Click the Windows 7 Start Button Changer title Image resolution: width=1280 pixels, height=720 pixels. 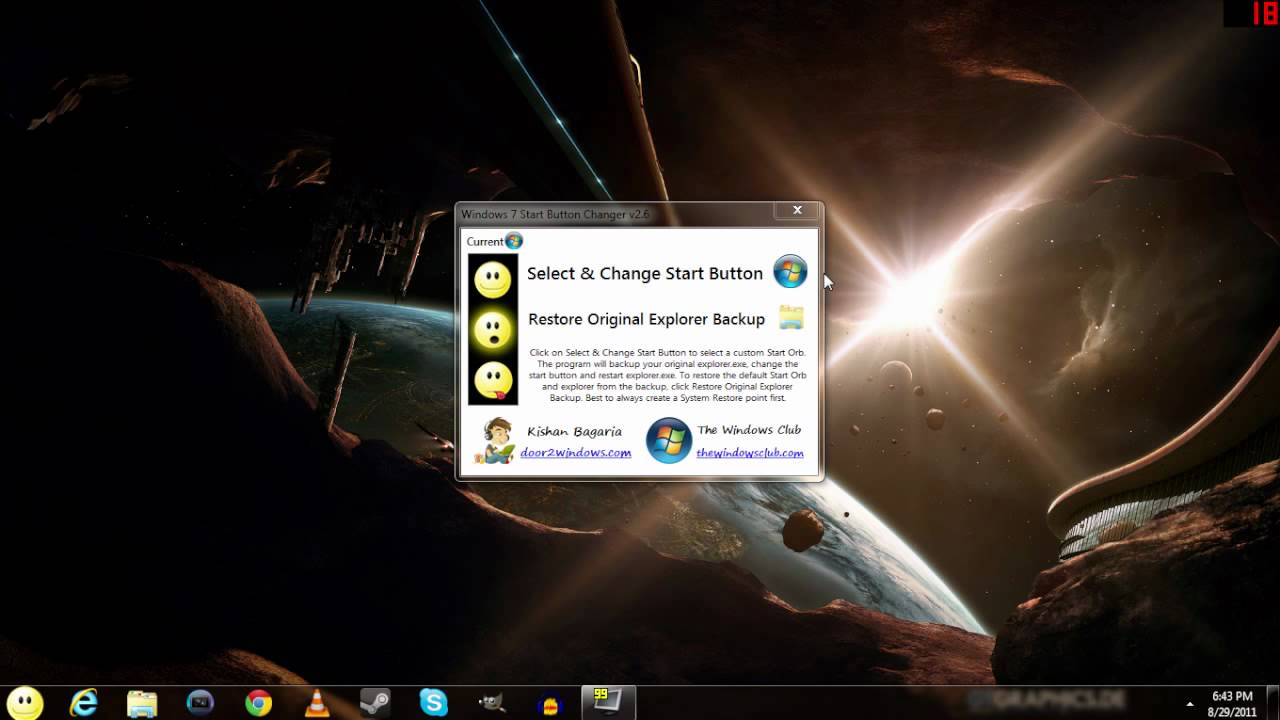(x=555, y=214)
